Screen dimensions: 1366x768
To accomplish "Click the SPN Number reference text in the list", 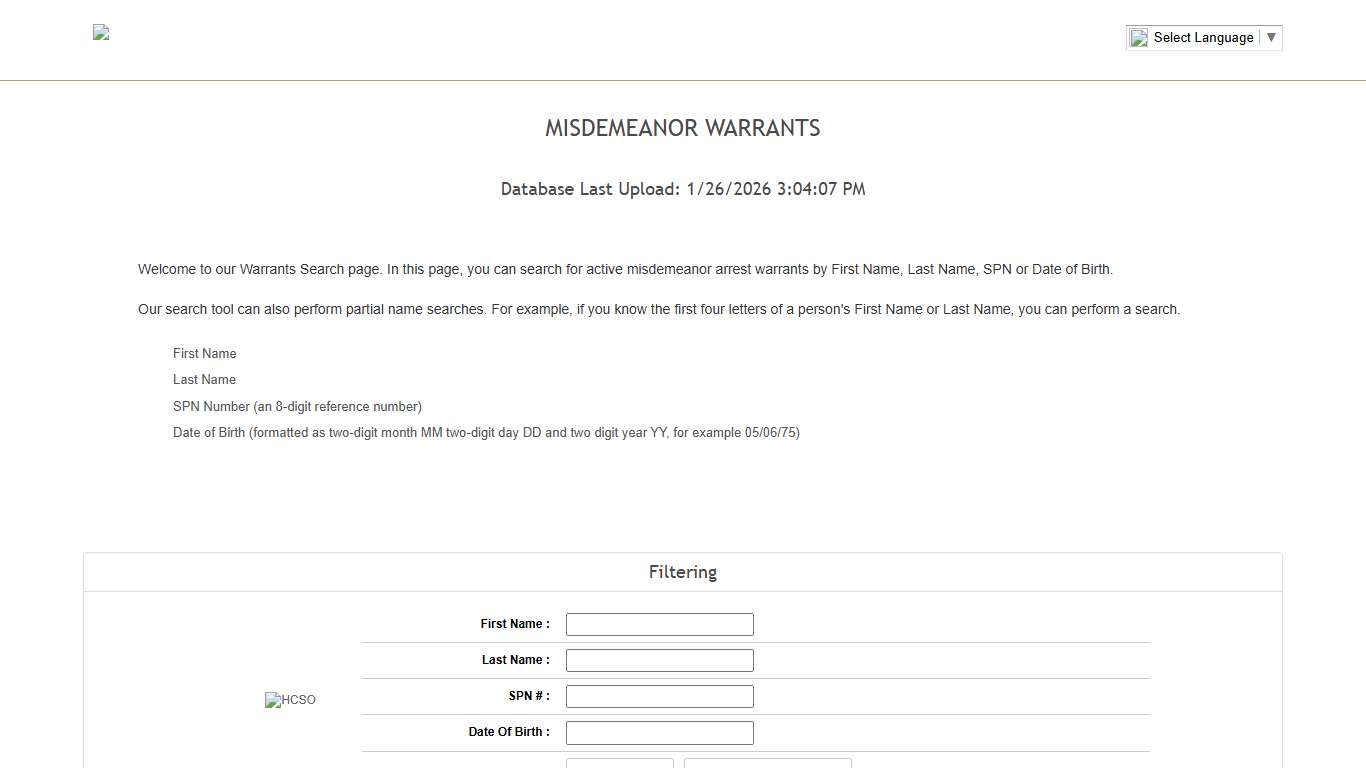I will tap(297, 406).
